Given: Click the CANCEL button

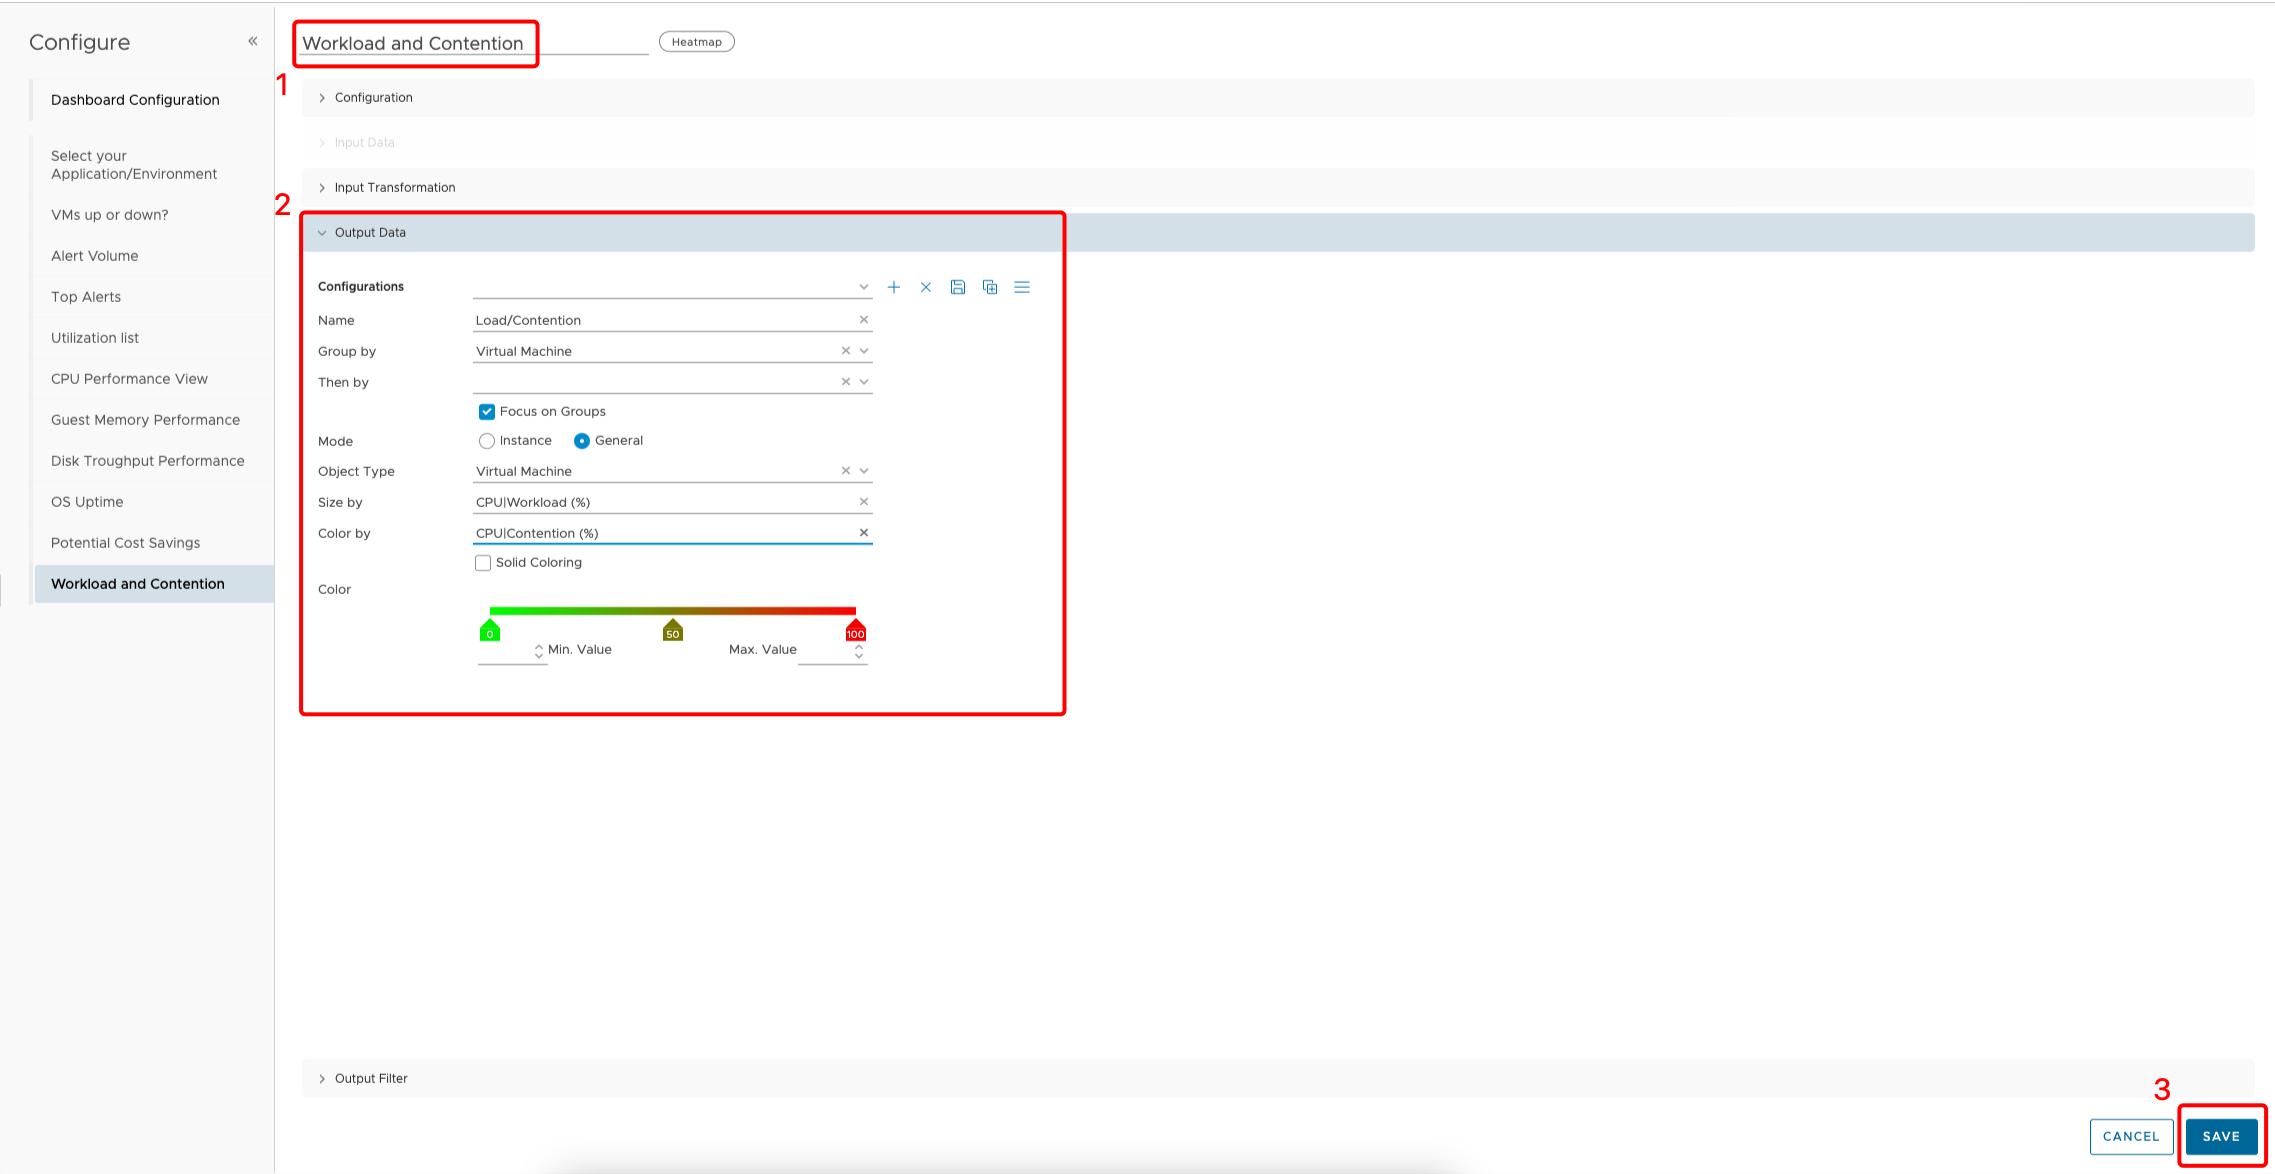Looking at the screenshot, I should click(2131, 1136).
